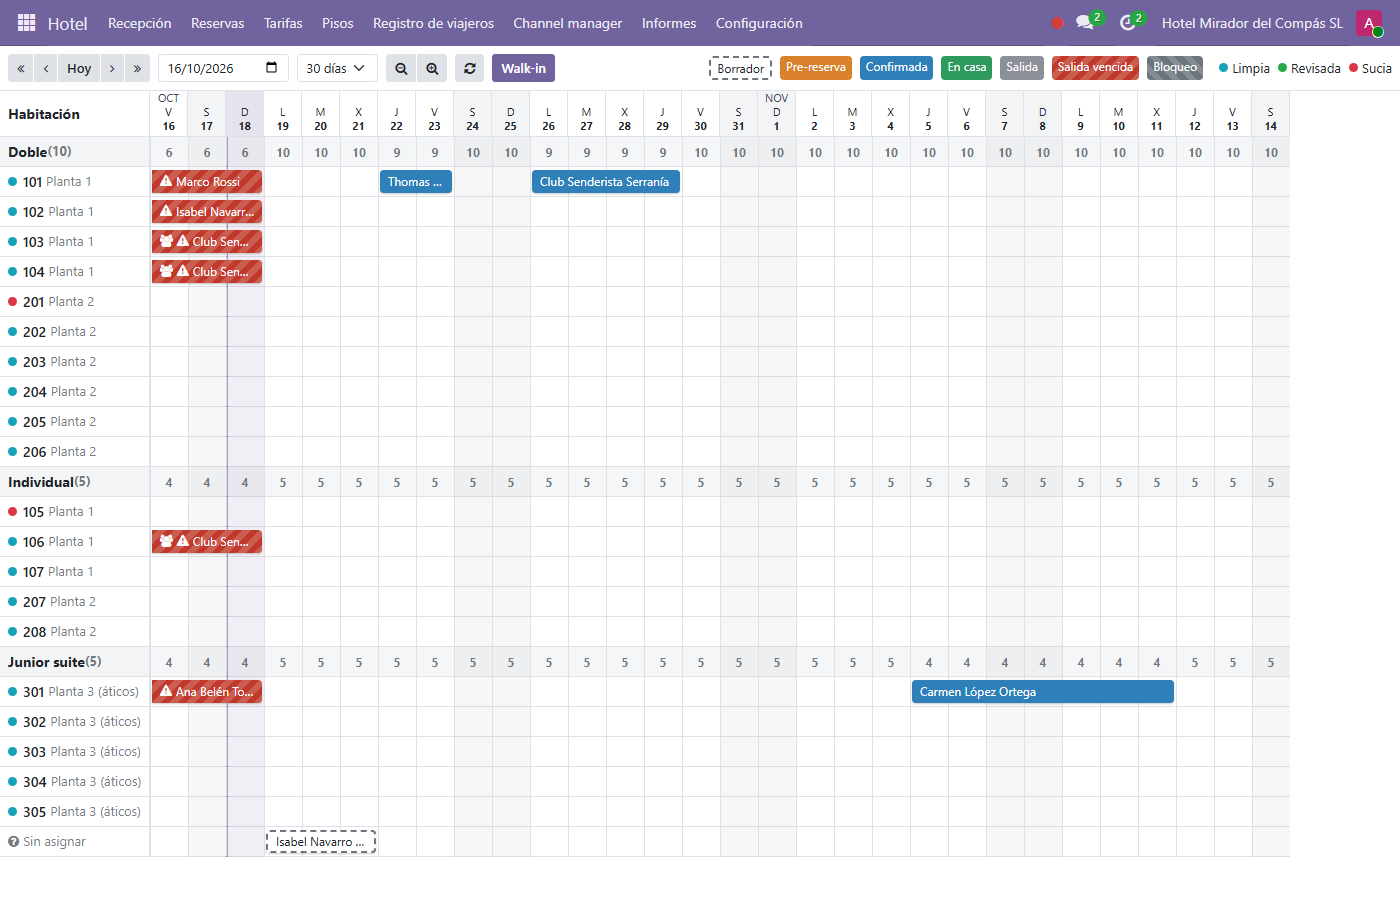Click the En casa green legend swatch

pyautogui.click(x=967, y=68)
